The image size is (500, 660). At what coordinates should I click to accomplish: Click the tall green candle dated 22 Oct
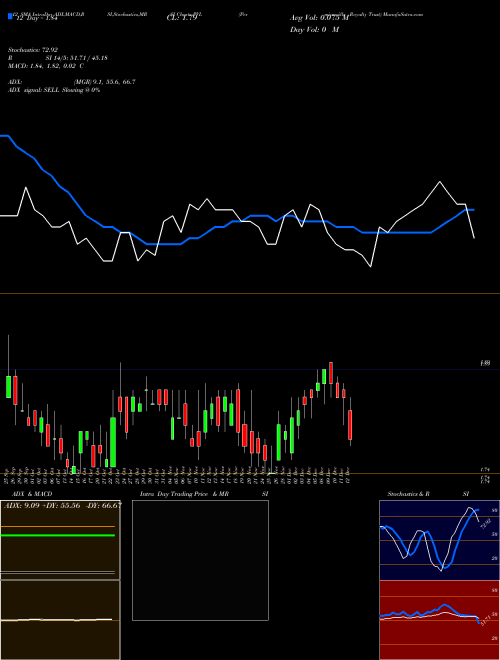tap(113, 442)
